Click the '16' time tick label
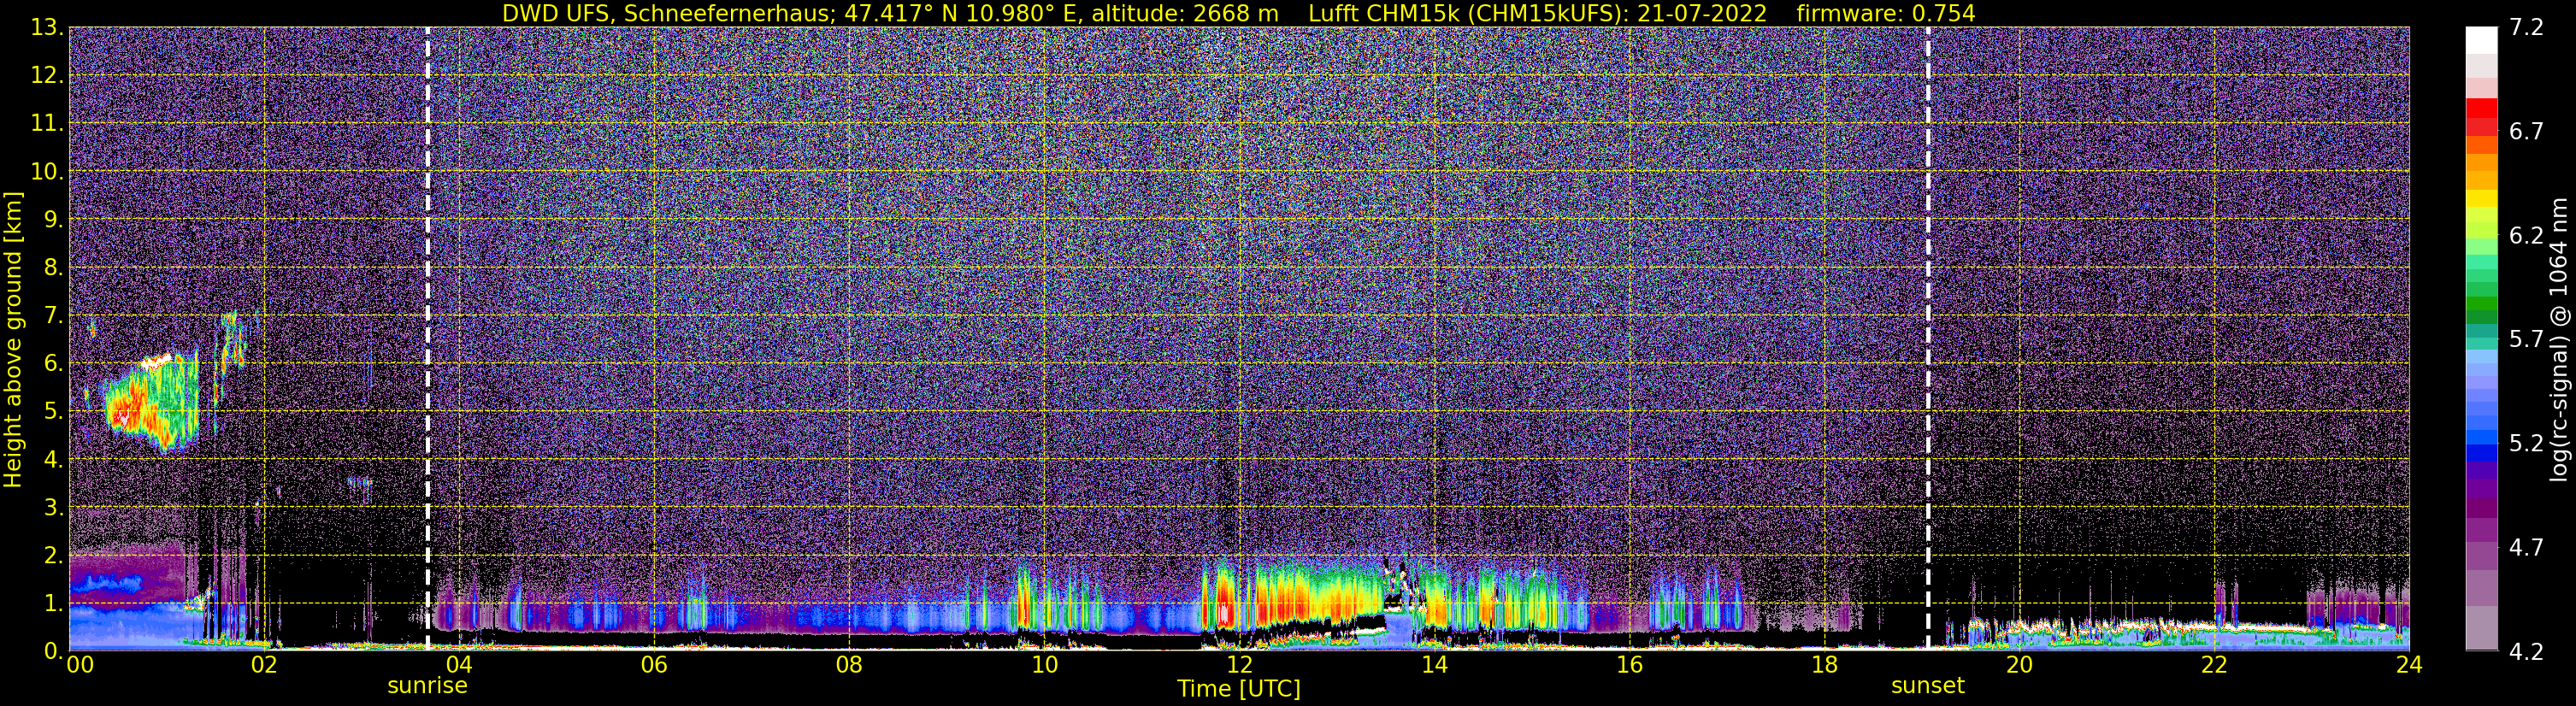The width and height of the screenshot is (2576, 706). tap(1629, 665)
